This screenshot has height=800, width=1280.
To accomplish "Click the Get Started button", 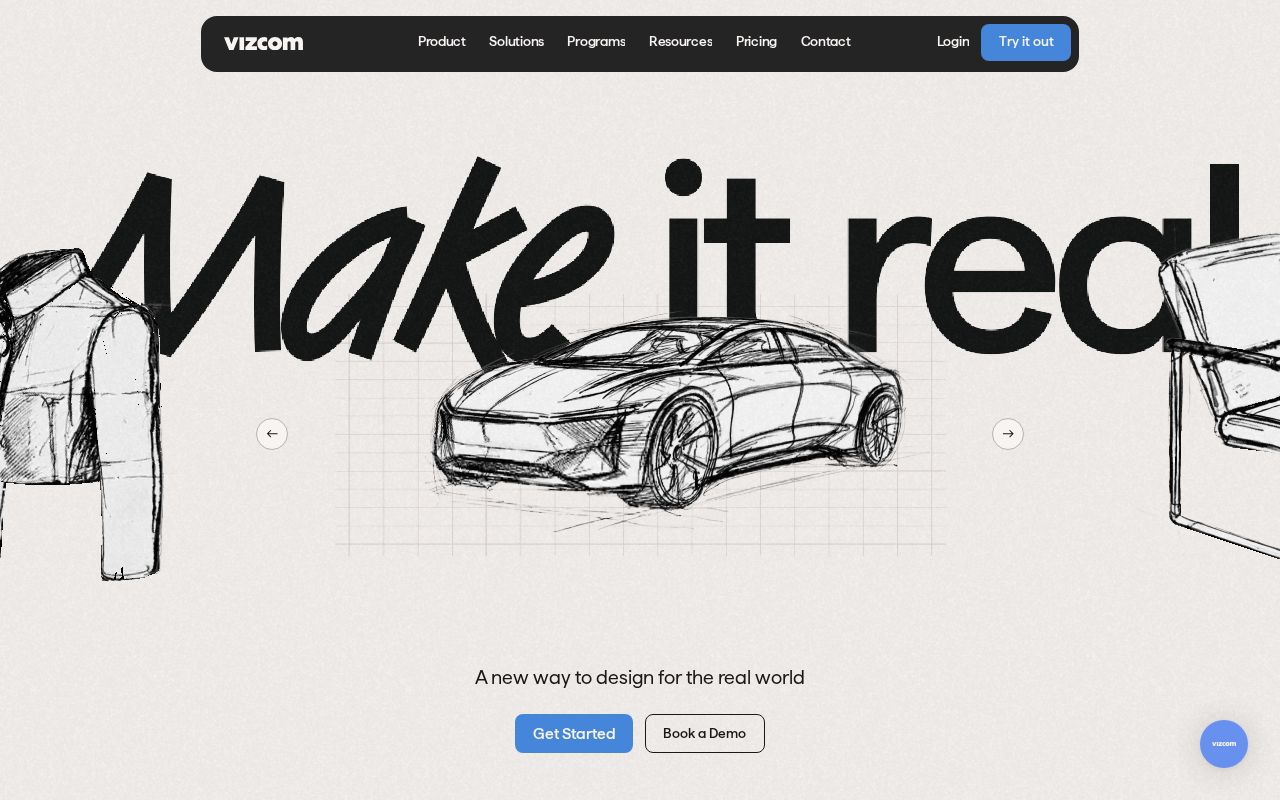I will click(x=574, y=734).
